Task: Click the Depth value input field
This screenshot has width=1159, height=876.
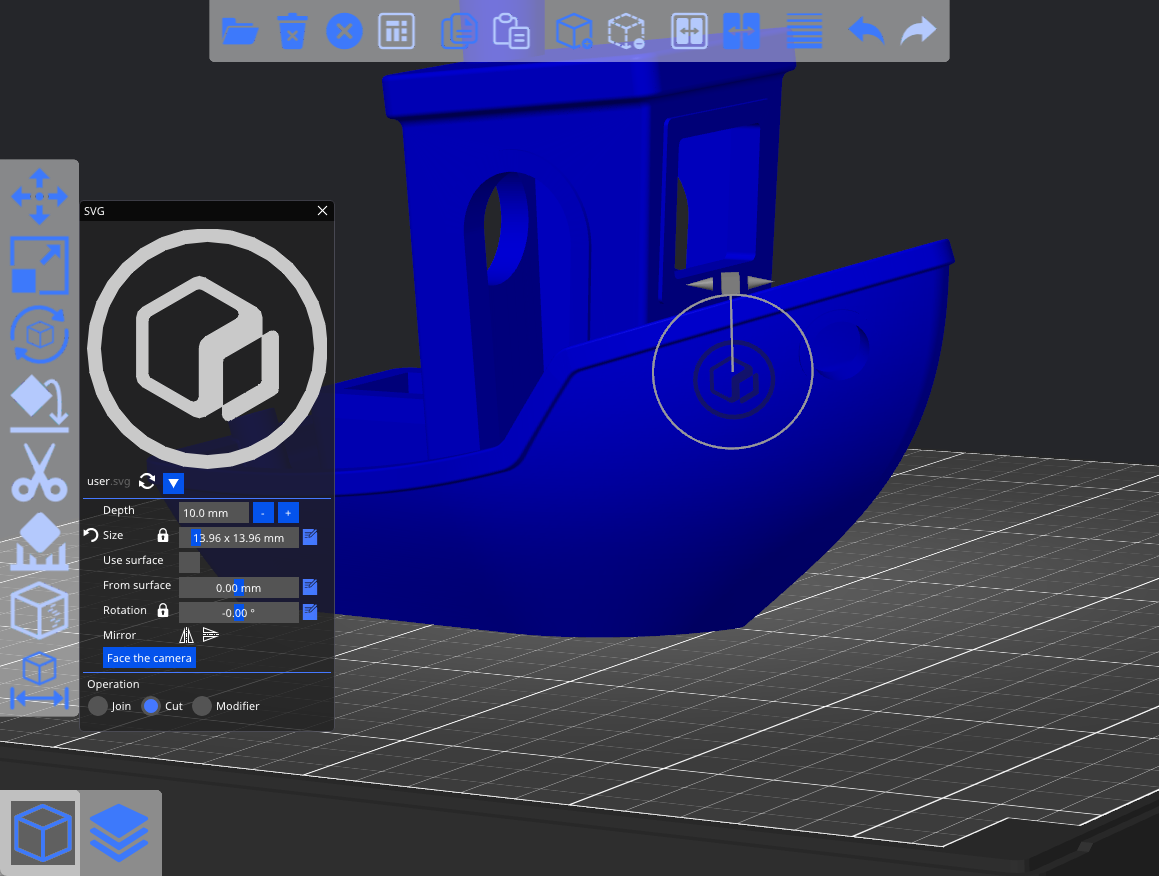Action: (x=213, y=512)
